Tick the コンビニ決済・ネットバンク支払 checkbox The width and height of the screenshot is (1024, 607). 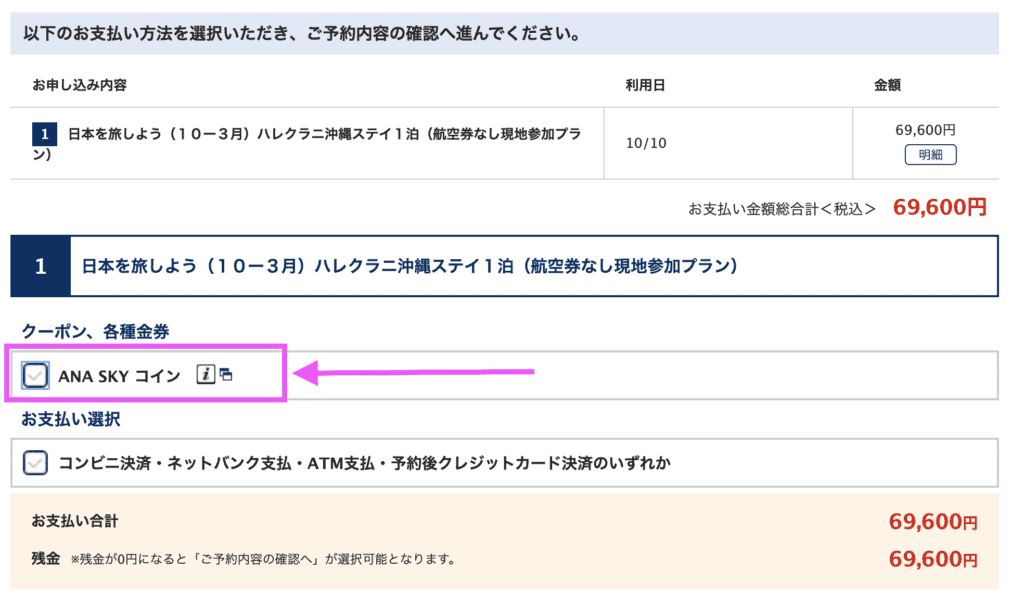(35, 462)
